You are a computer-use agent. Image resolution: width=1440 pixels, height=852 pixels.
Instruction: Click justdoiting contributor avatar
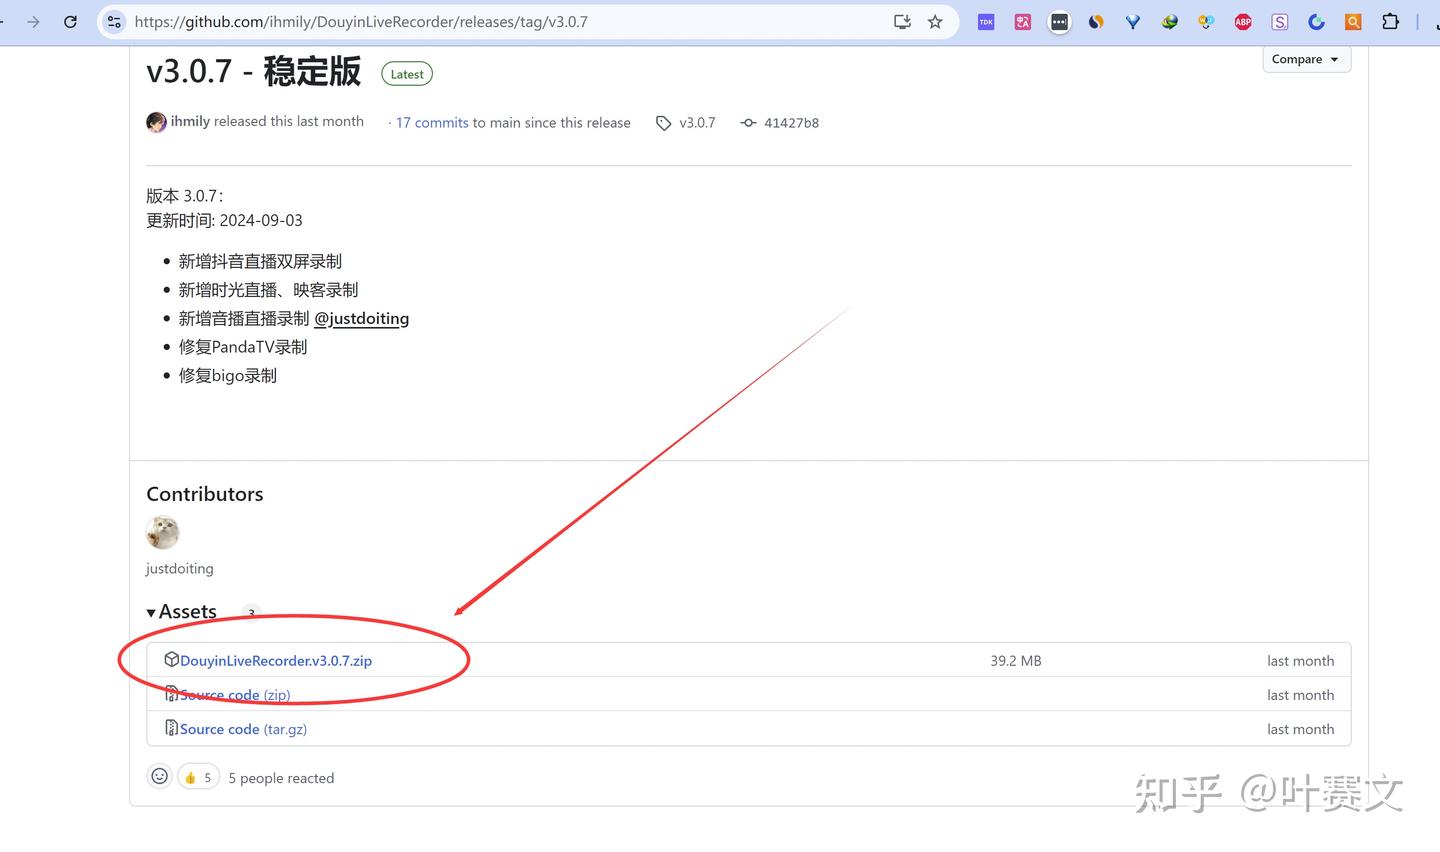coord(162,532)
